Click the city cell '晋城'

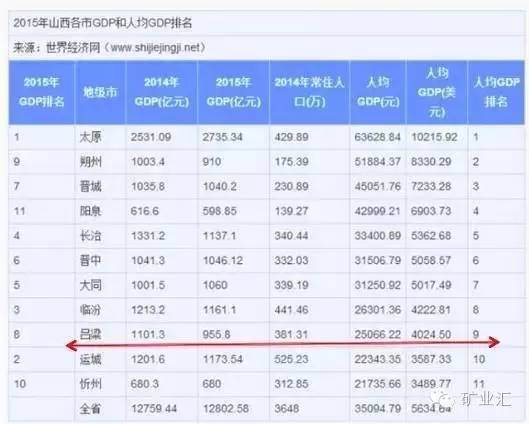coord(90,186)
